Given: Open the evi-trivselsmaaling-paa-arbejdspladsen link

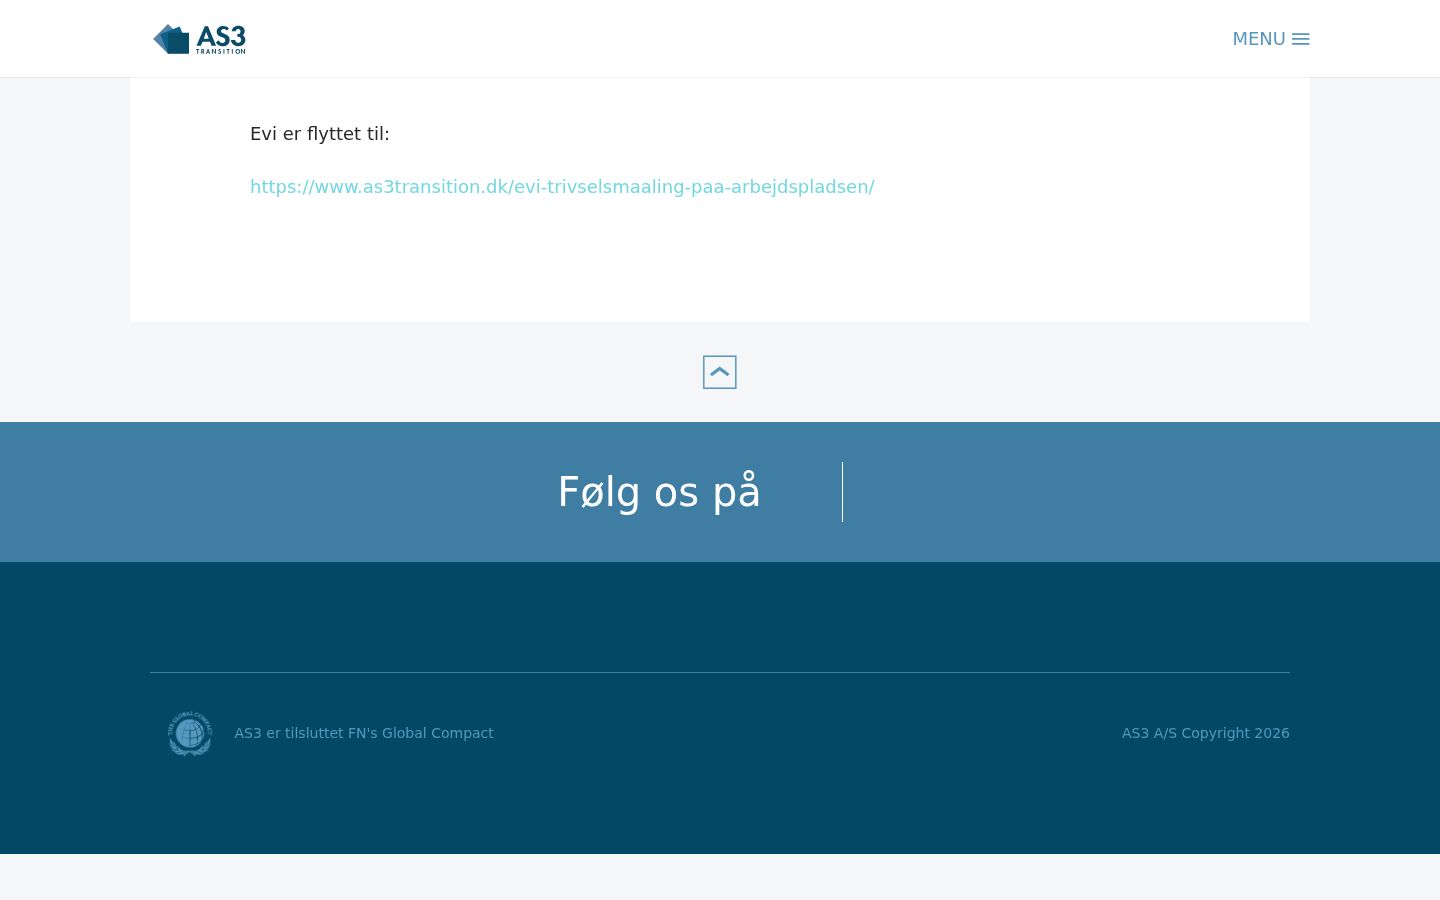Looking at the screenshot, I should pyautogui.click(x=562, y=187).
